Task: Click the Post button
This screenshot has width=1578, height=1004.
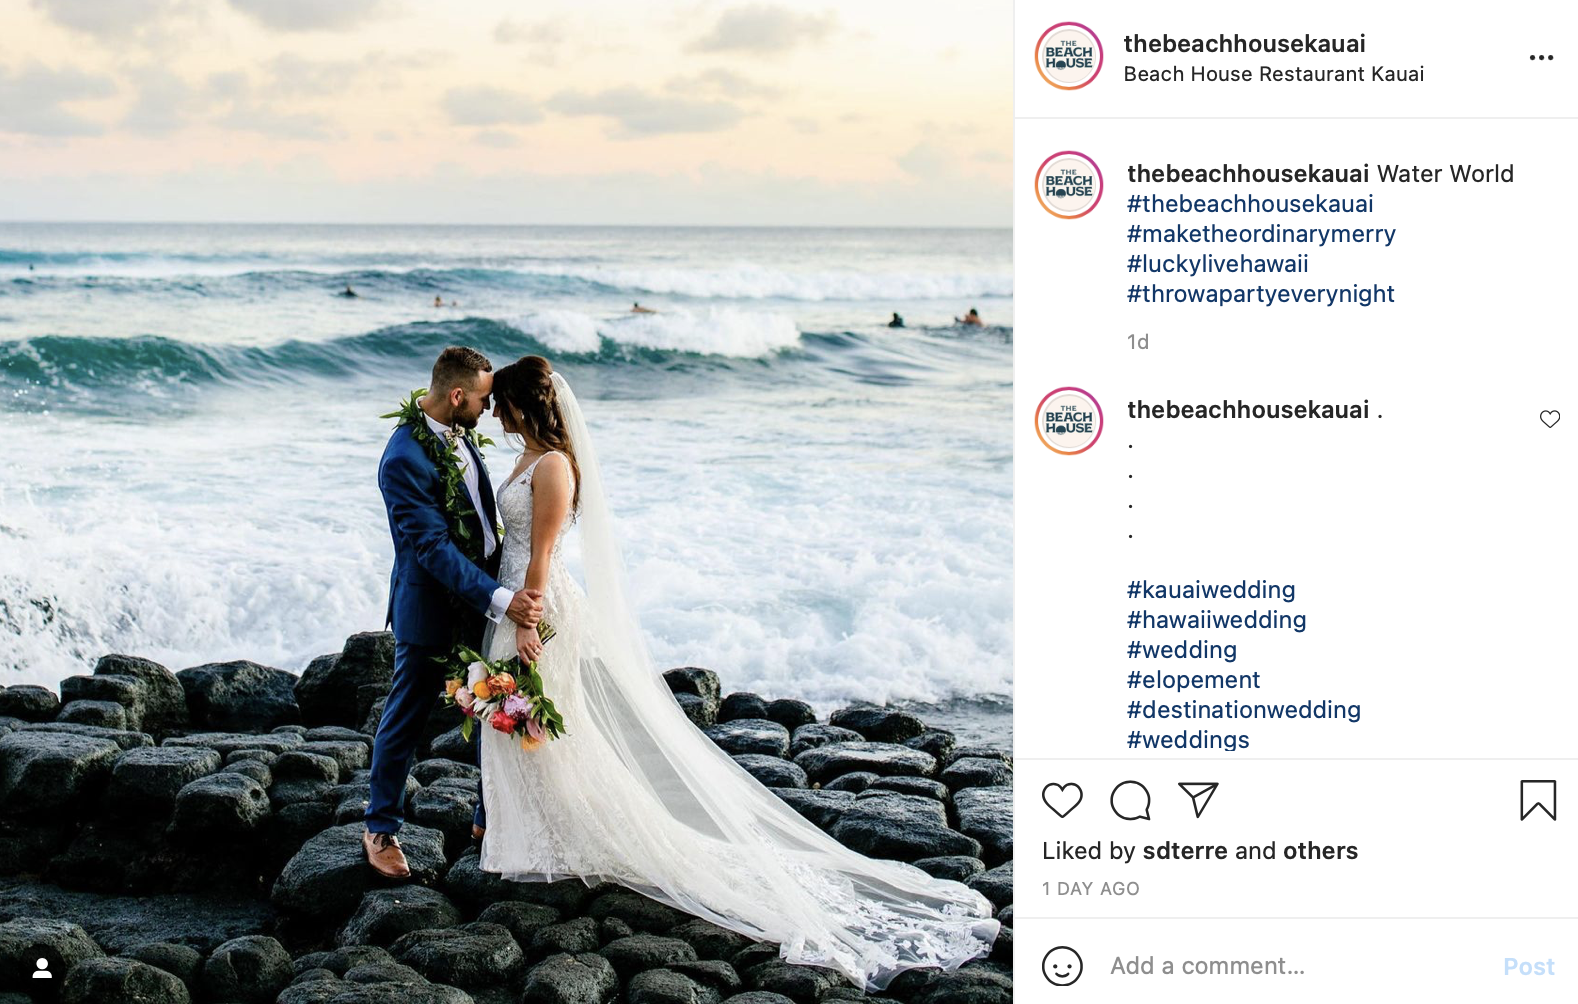Action: [x=1529, y=966]
